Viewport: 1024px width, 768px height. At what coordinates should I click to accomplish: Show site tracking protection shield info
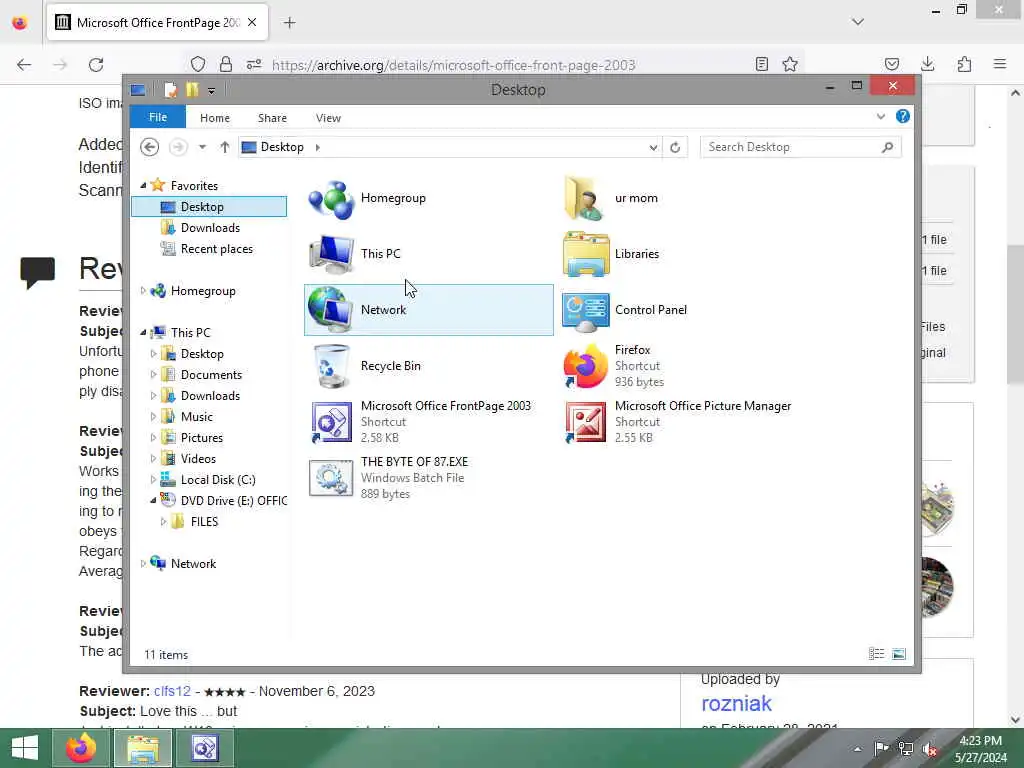point(198,64)
